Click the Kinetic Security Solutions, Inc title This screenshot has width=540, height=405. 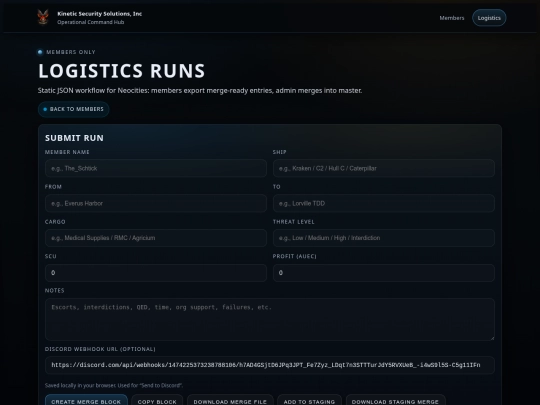(x=100, y=14)
